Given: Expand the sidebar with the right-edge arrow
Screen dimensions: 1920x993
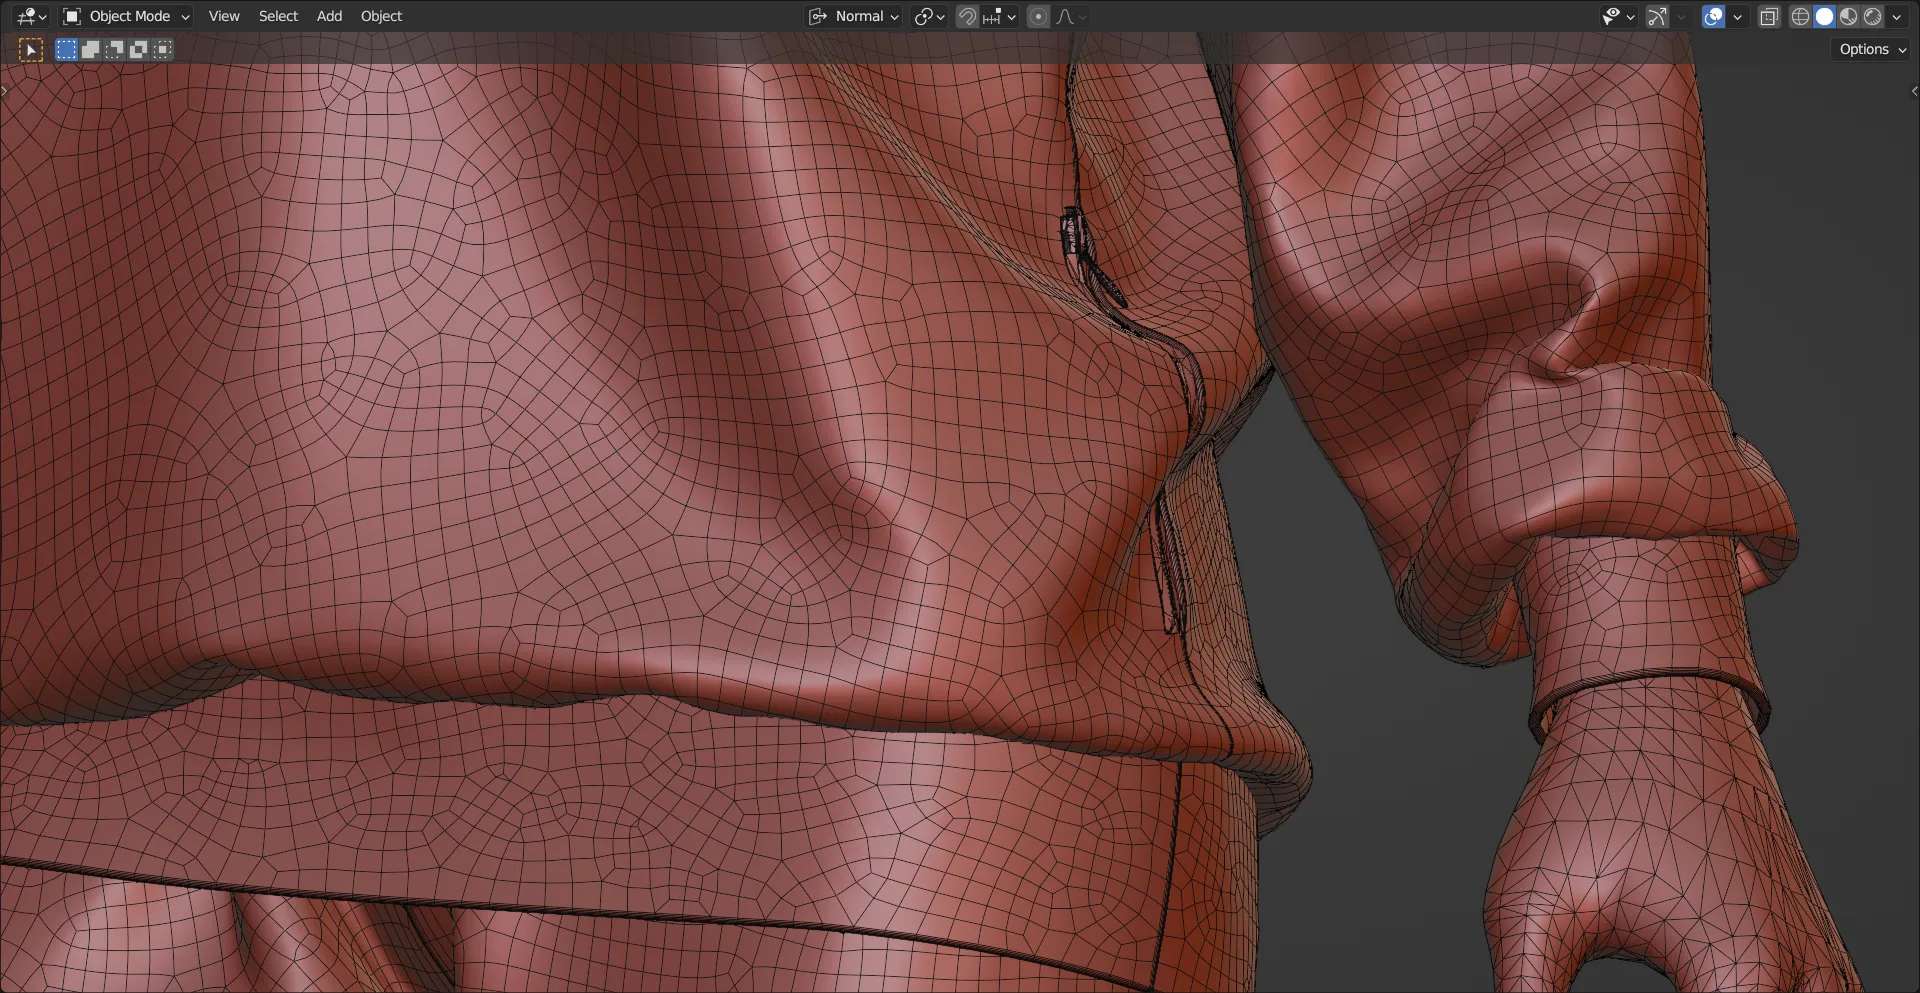Looking at the screenshot, I should [1914, 91].
